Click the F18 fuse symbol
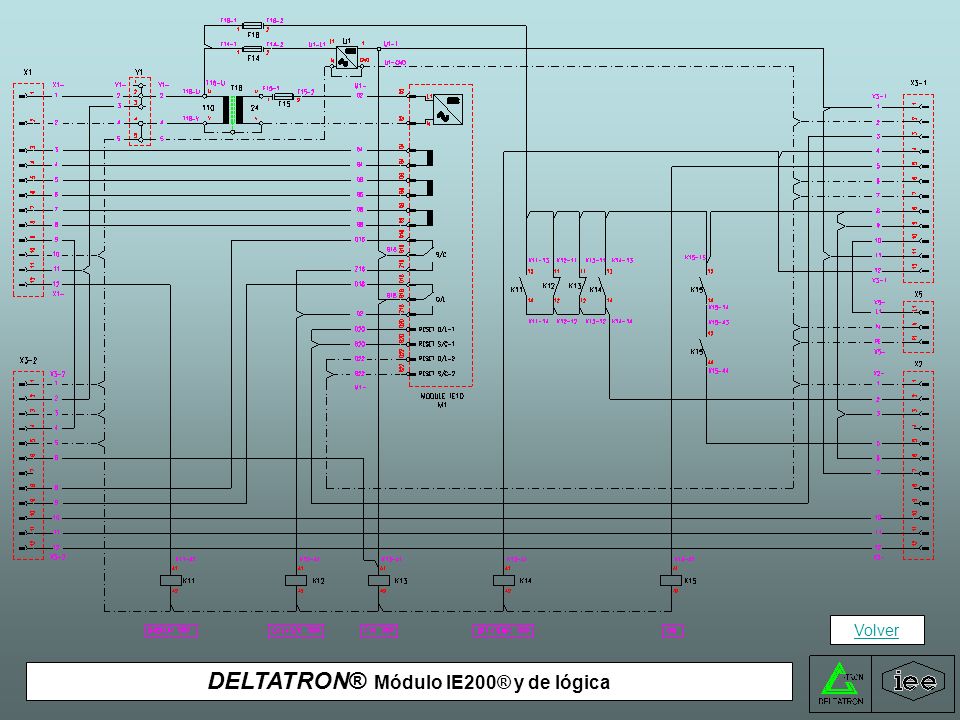 pyautogui.click(x=252, y=26)
